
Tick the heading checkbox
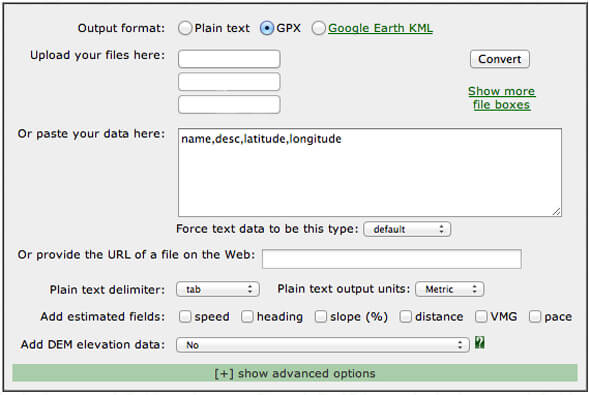click(247, 316)
